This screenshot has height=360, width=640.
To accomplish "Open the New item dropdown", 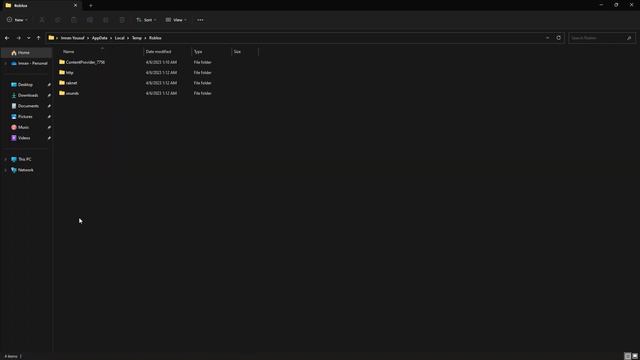I will pos(17,20).
